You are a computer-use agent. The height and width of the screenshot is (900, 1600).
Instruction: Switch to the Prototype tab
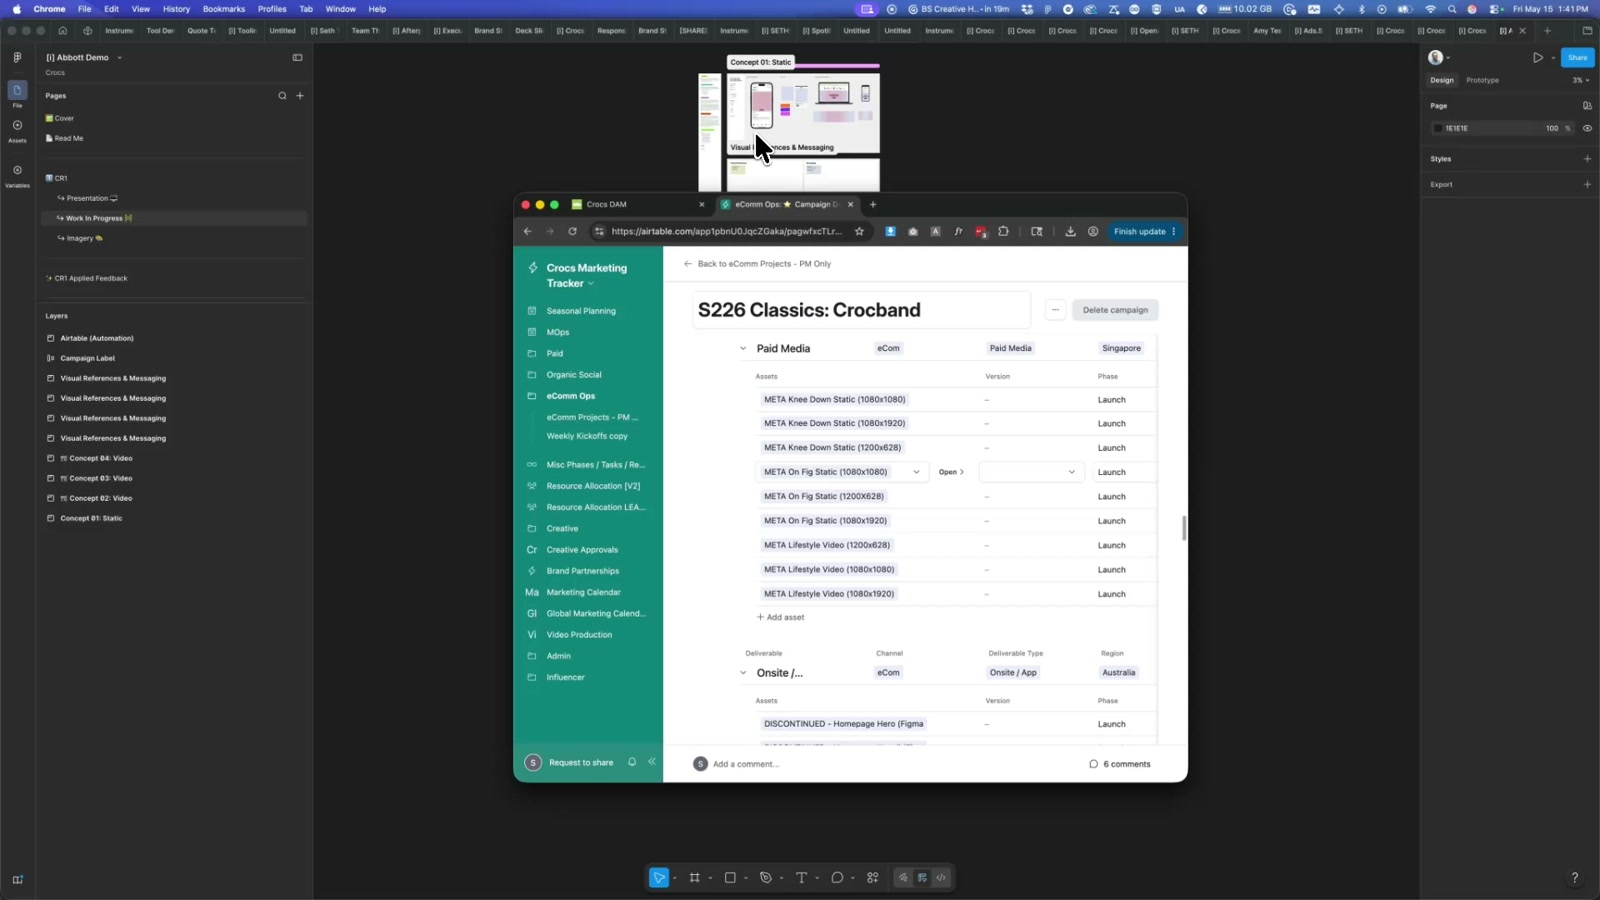click(x=1482, y=80)
